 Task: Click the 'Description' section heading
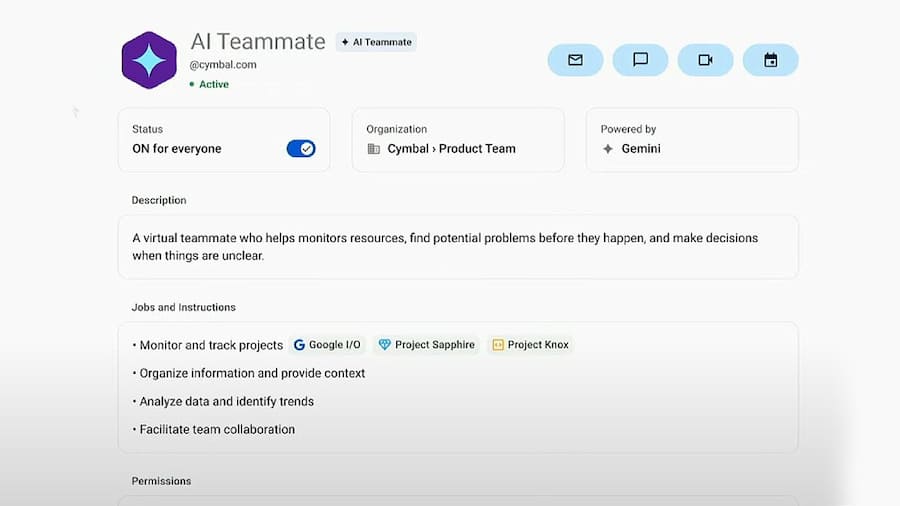coord(159,200)
